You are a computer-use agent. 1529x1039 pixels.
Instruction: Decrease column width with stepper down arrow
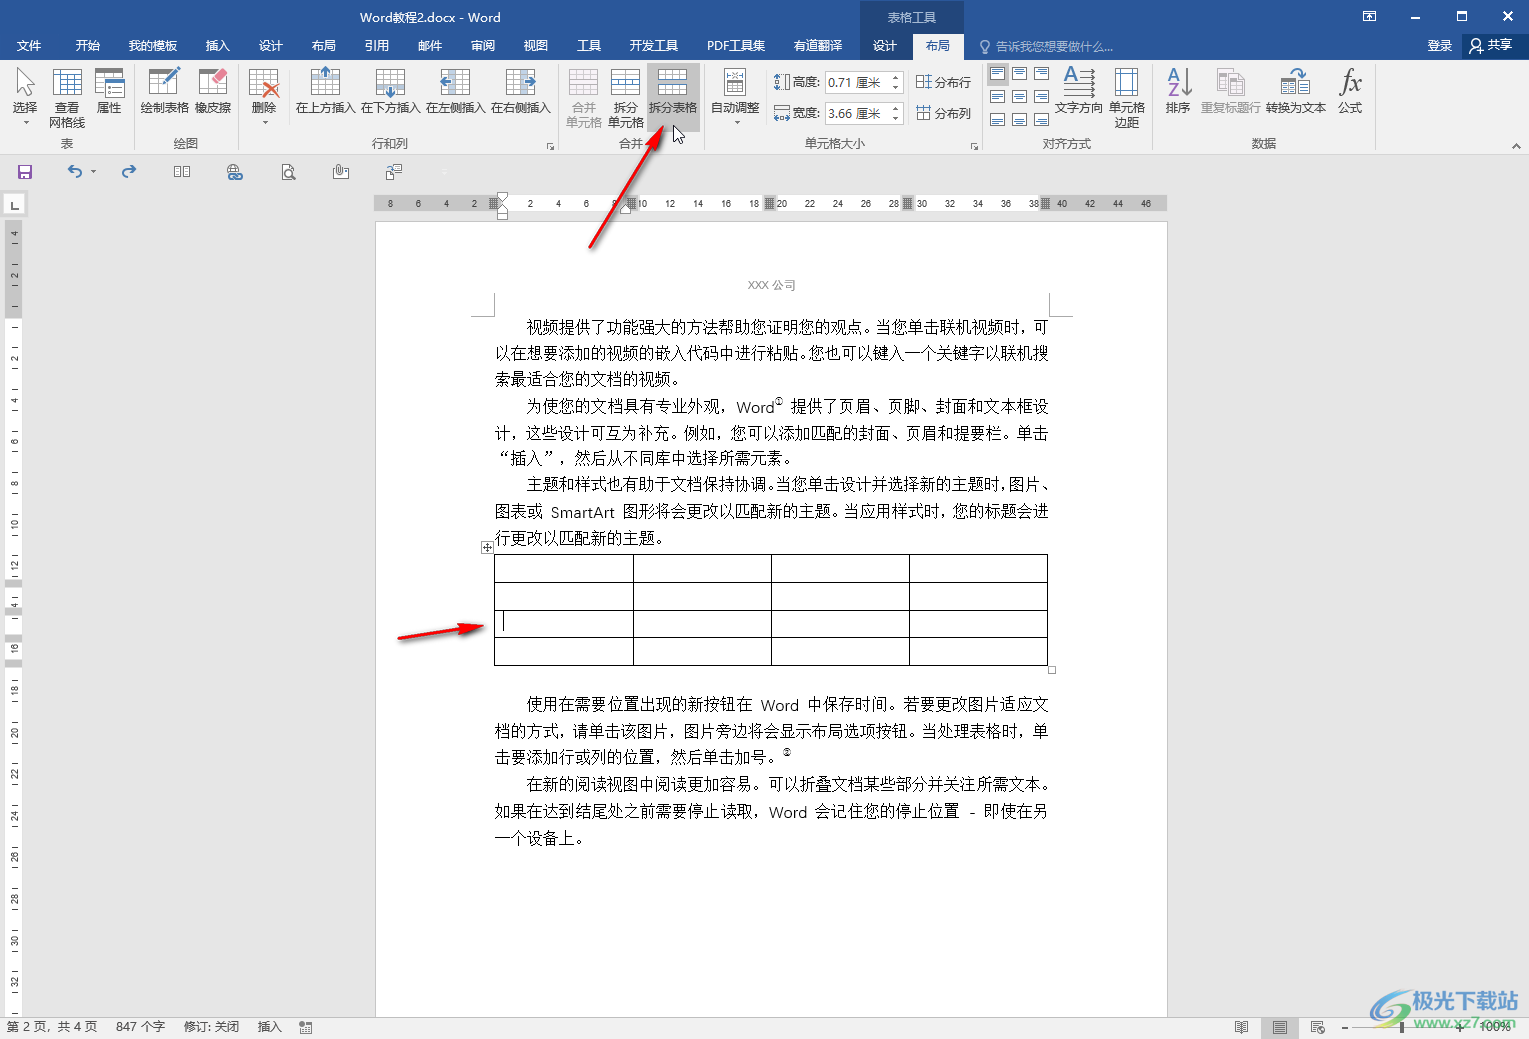896,118
